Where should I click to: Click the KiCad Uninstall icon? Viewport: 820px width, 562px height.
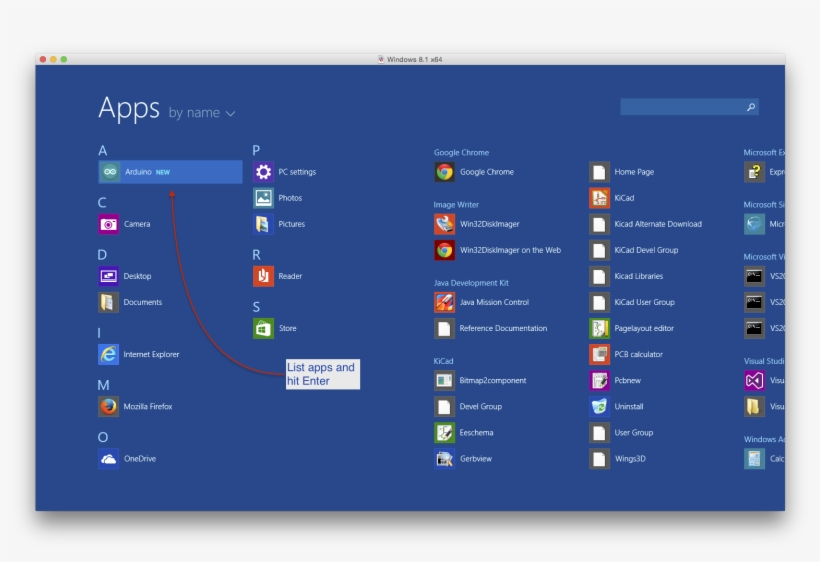pyautogui.click(x=599, y=407)
